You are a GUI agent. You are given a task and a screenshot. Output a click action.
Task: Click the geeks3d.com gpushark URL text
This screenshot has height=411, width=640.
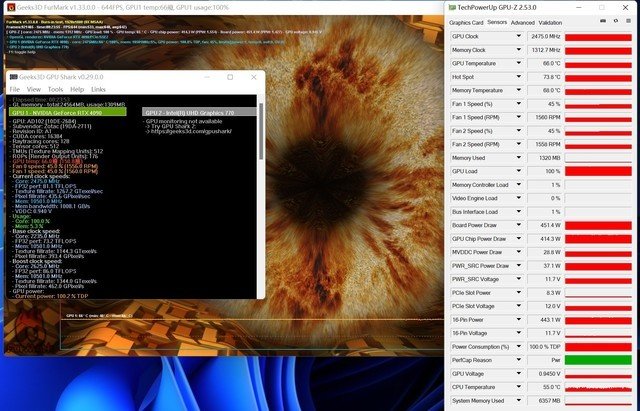pyautogui.click(x=191, y=131)
